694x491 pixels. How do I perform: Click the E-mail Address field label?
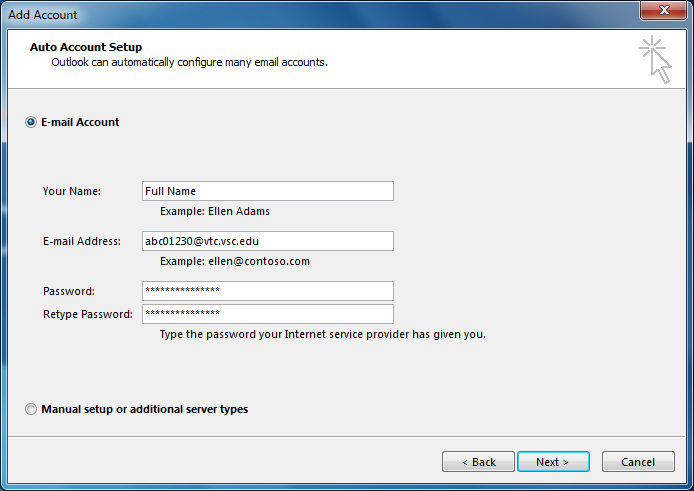tap(82, 241)
